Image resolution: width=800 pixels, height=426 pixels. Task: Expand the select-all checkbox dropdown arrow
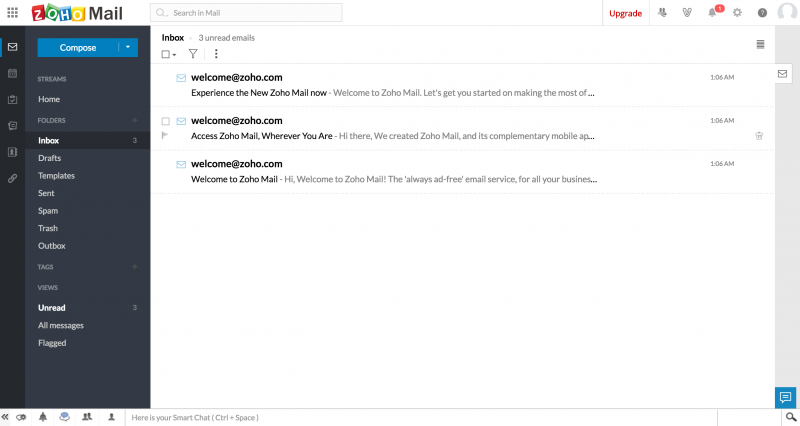click(174, 55)
